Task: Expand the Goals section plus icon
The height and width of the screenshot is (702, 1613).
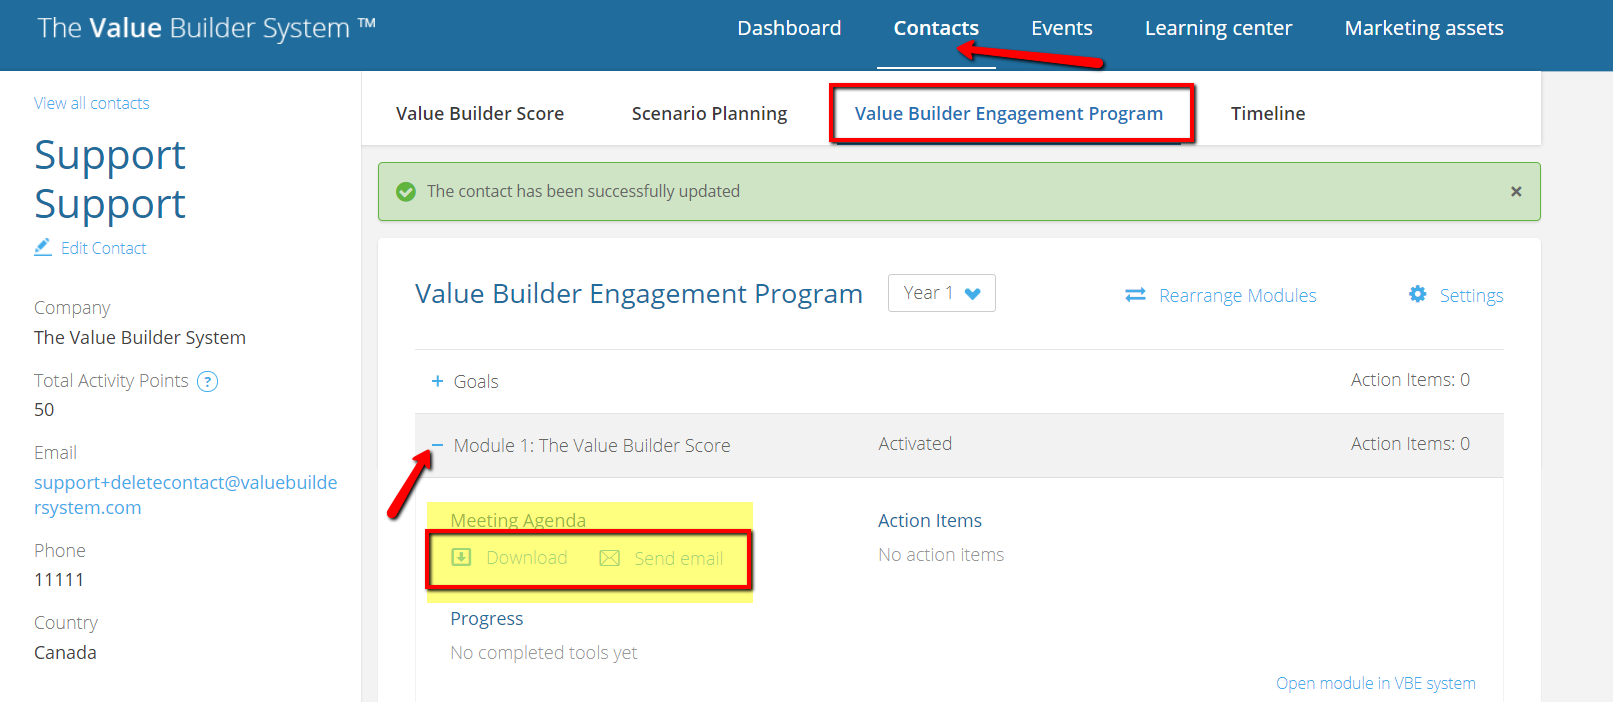Action: 437,381
